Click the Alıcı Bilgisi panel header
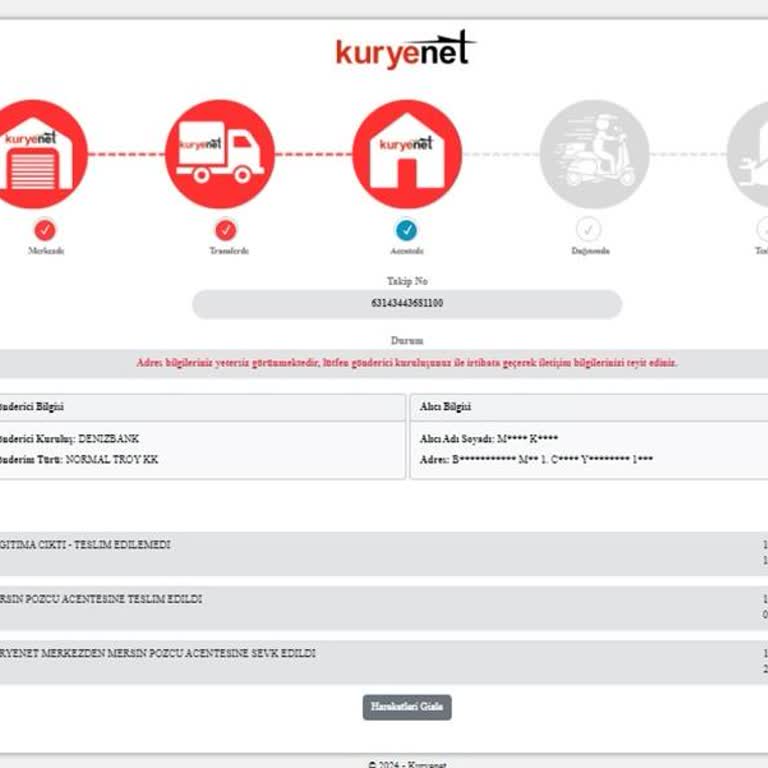Screen dimensions: 768x768 pyautogui.click(x=589, y=407)
